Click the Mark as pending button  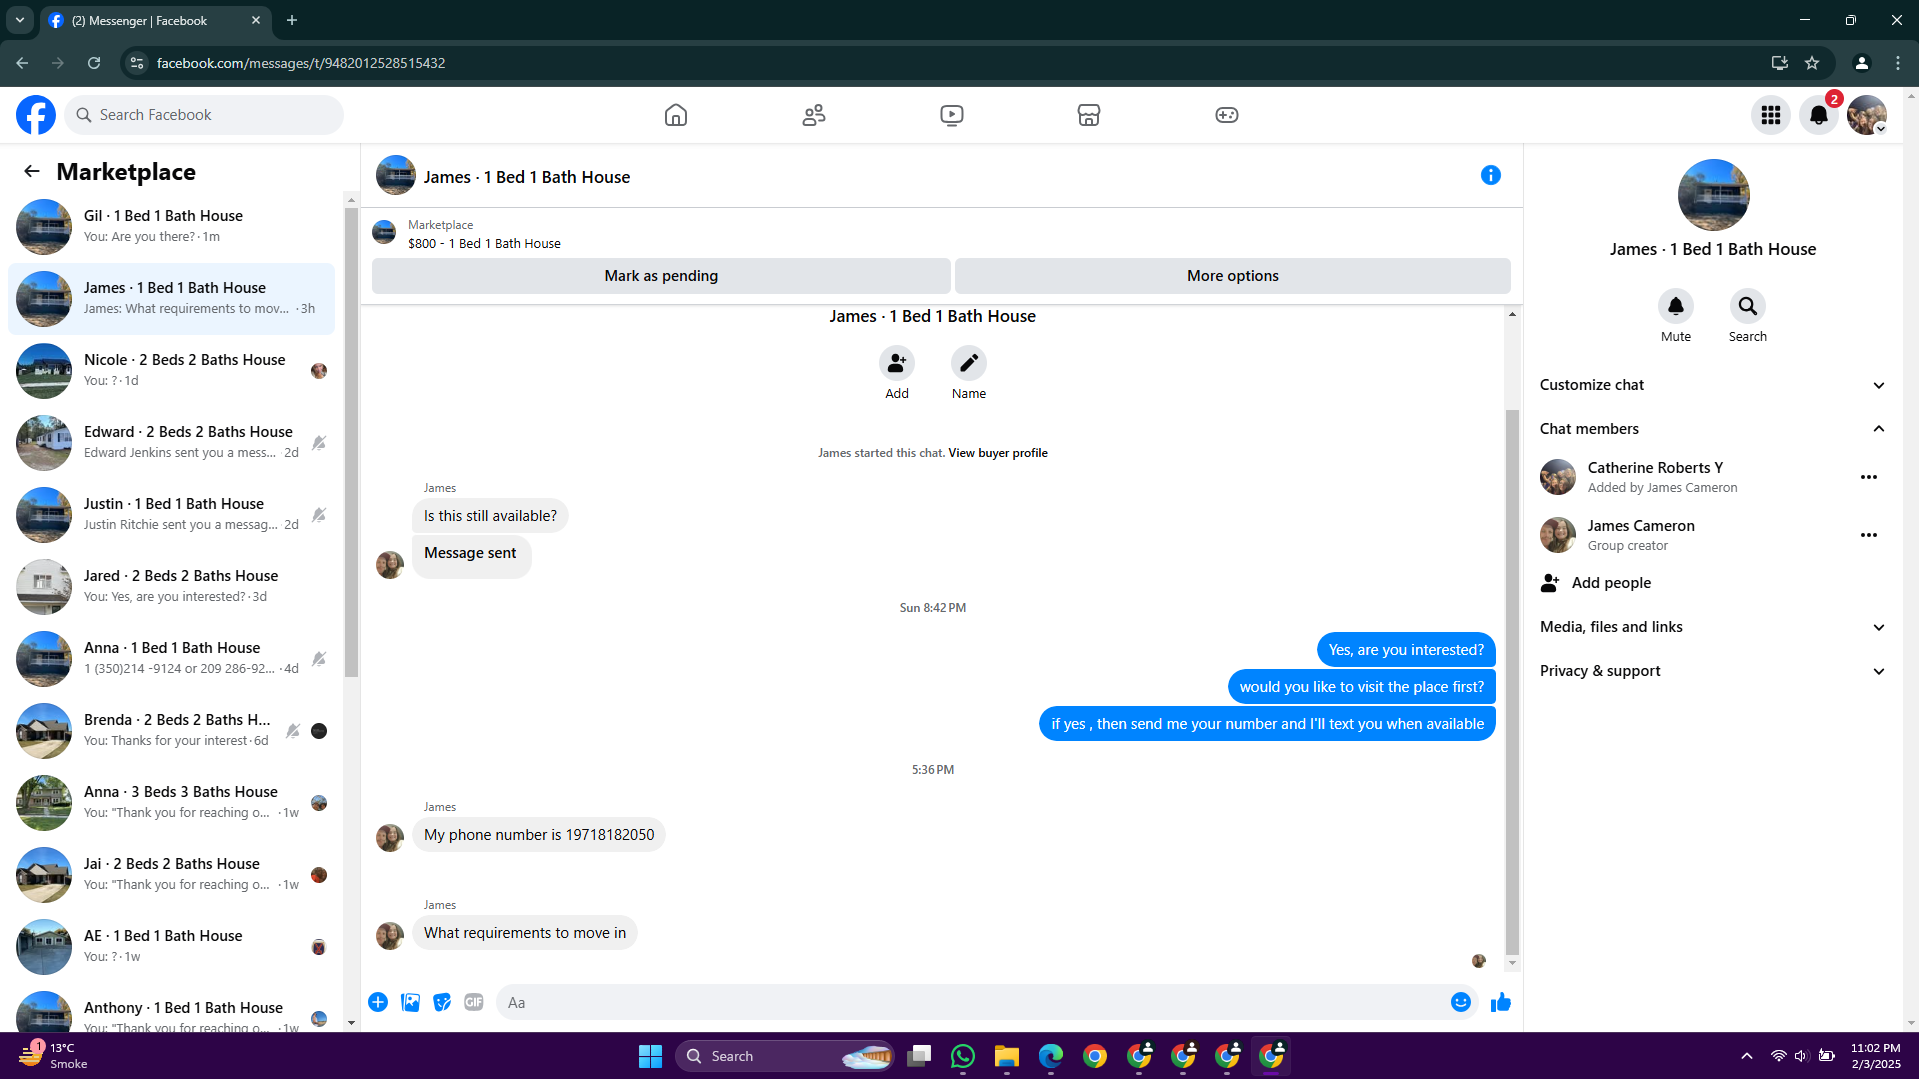[x=661, y=276]
